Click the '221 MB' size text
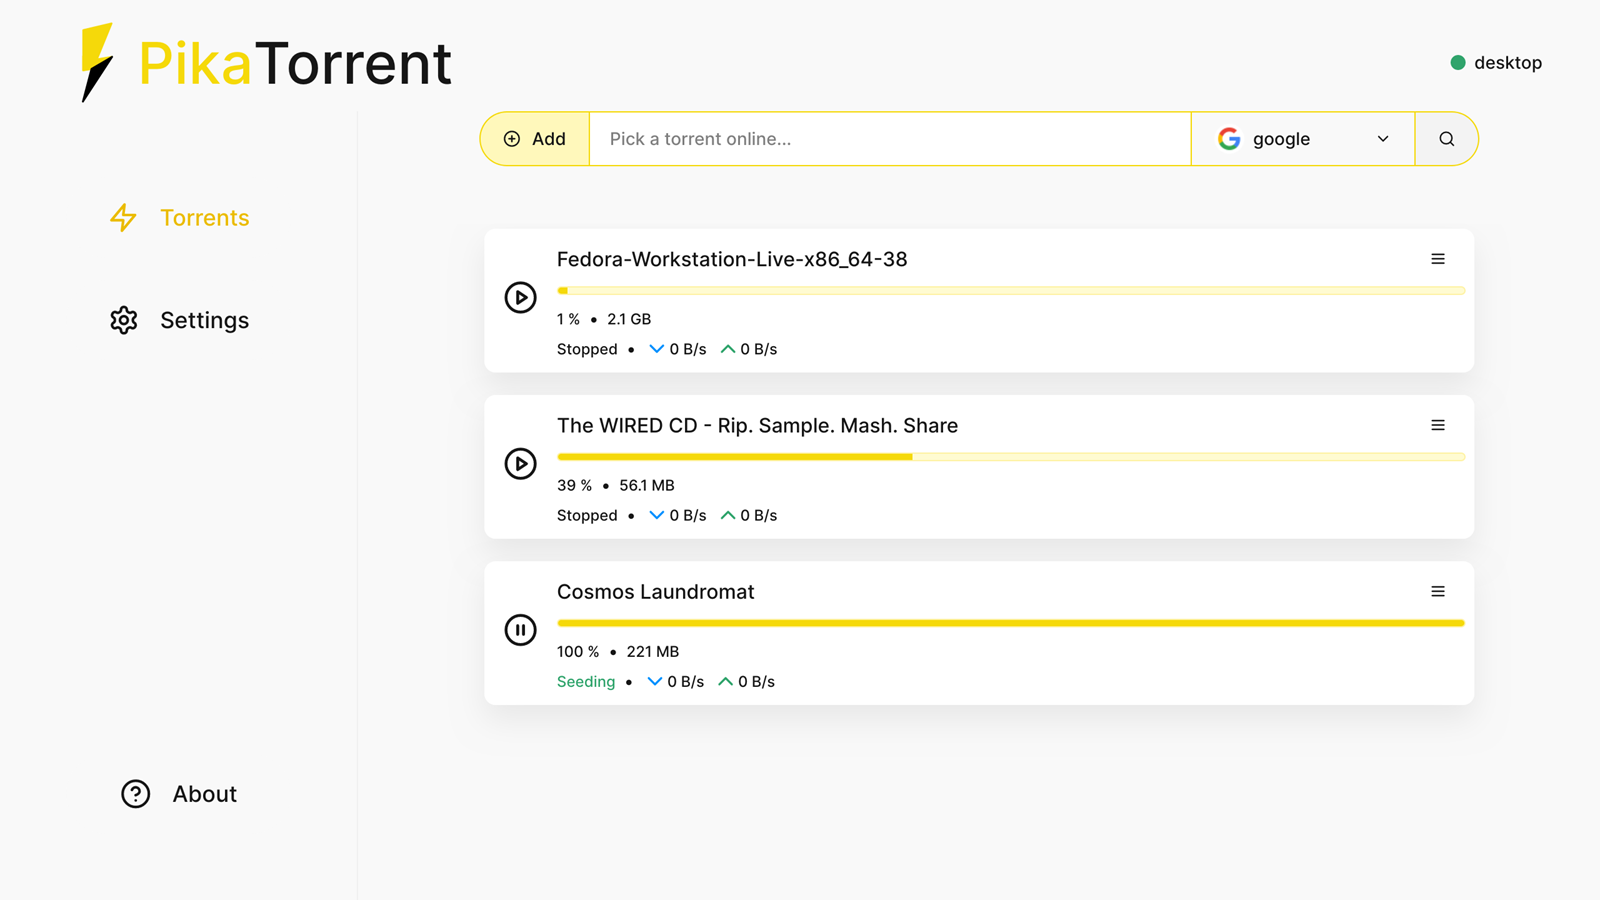The height and width of the screenshot is (900, 1600). pos(653,651)
